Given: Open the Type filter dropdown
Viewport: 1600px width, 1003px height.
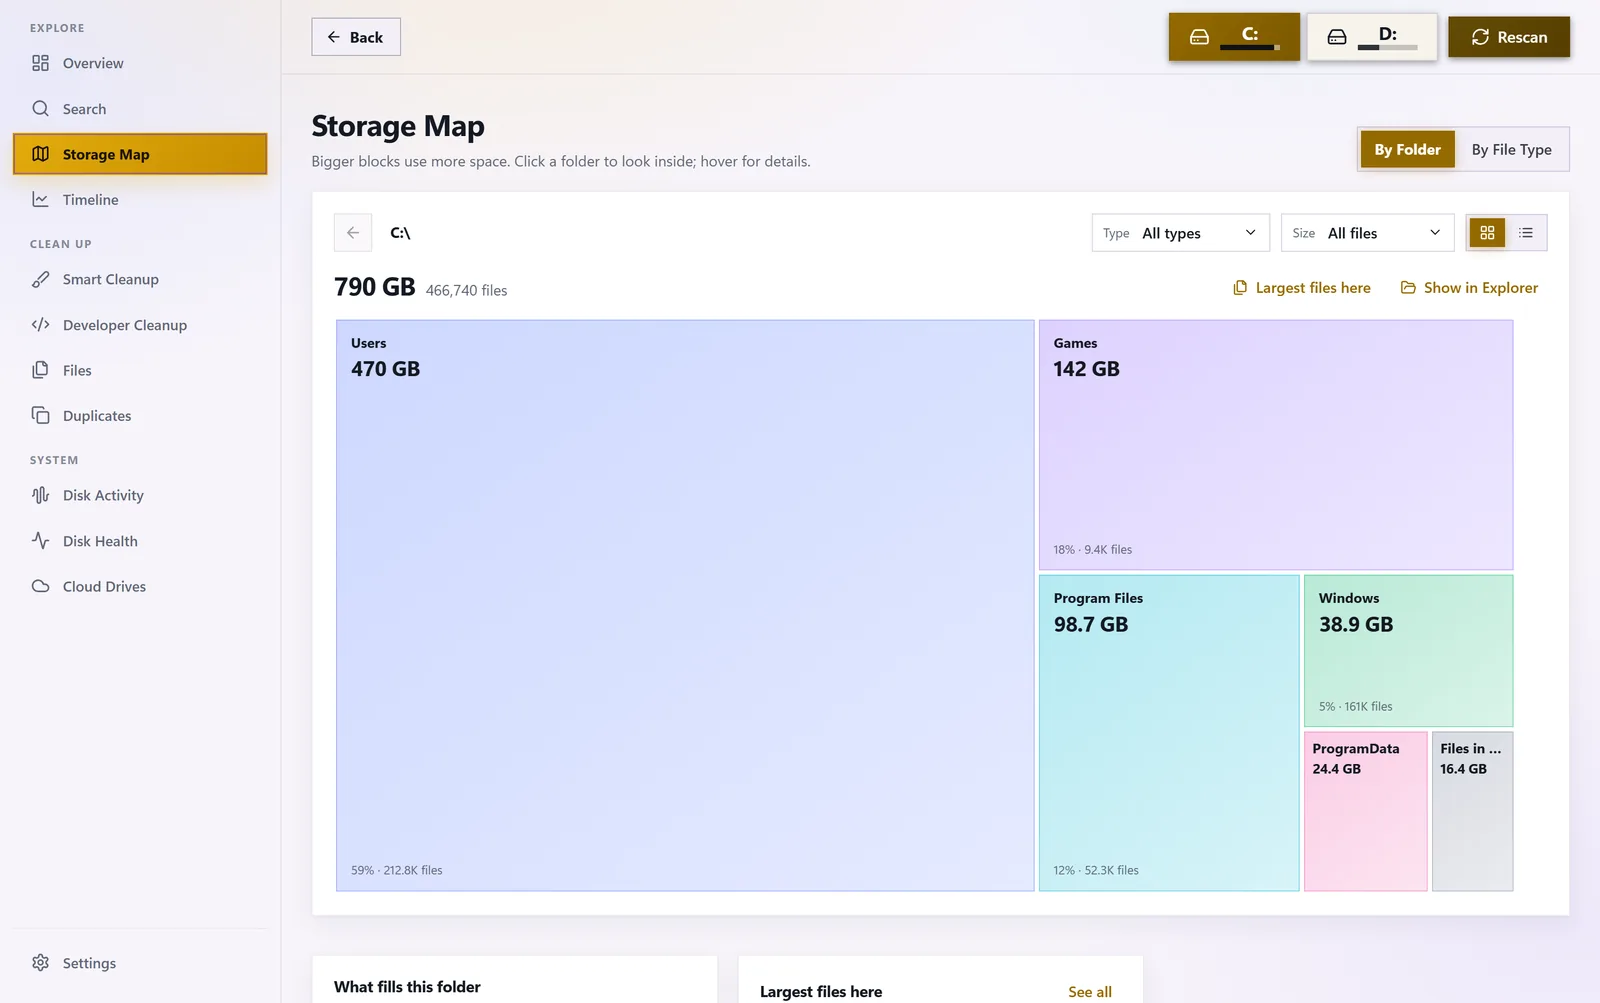Looking at the screenshot, I should 1180,233.
